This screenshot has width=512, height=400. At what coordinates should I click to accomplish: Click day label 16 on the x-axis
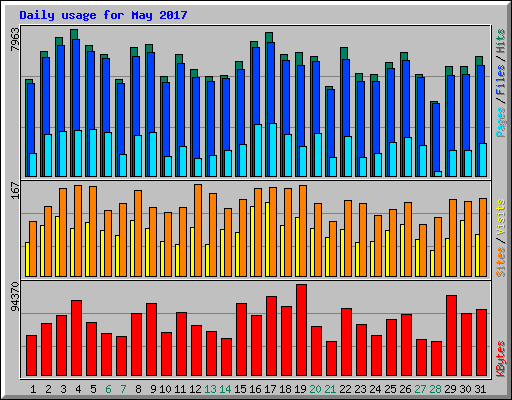[x=255, y=389]
